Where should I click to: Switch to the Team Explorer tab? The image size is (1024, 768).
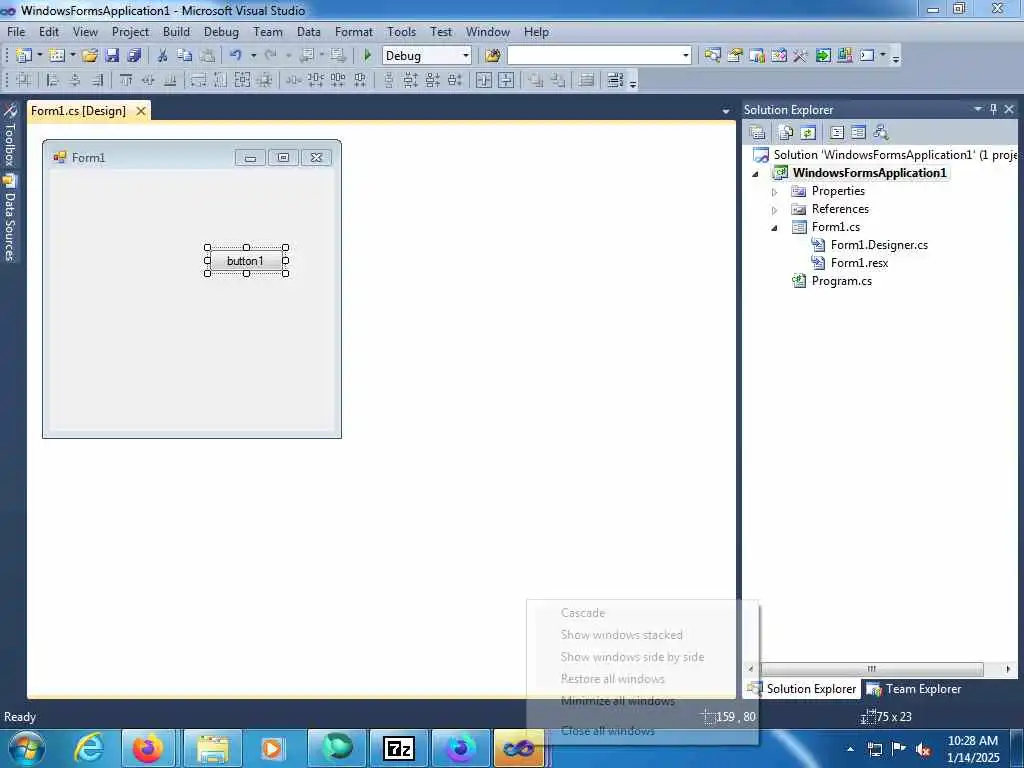(914, 689)
